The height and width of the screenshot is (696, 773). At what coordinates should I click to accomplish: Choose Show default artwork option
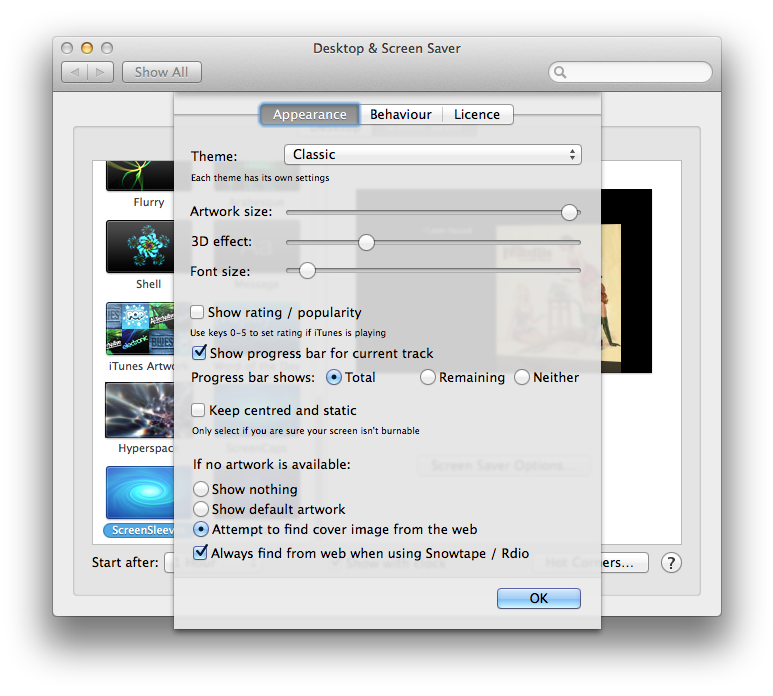[x=201, y=509]
